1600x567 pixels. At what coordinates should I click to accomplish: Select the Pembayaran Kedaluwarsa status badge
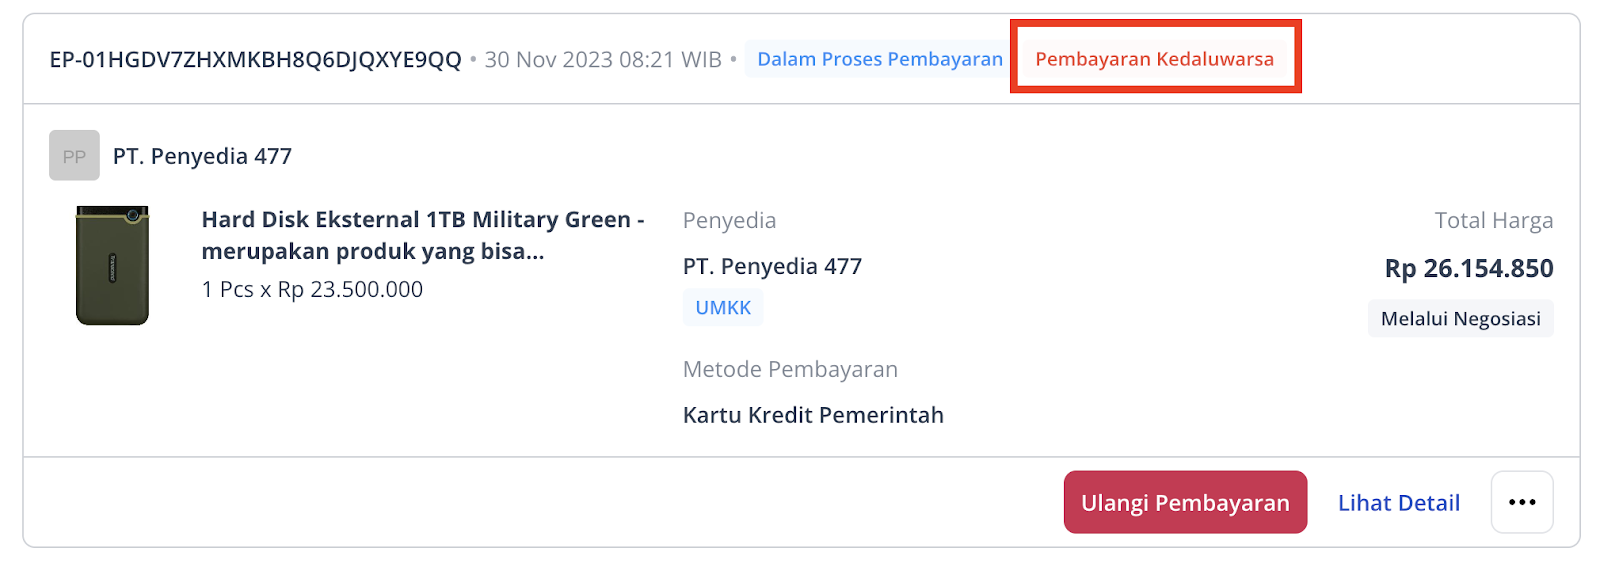(1155, 59)
